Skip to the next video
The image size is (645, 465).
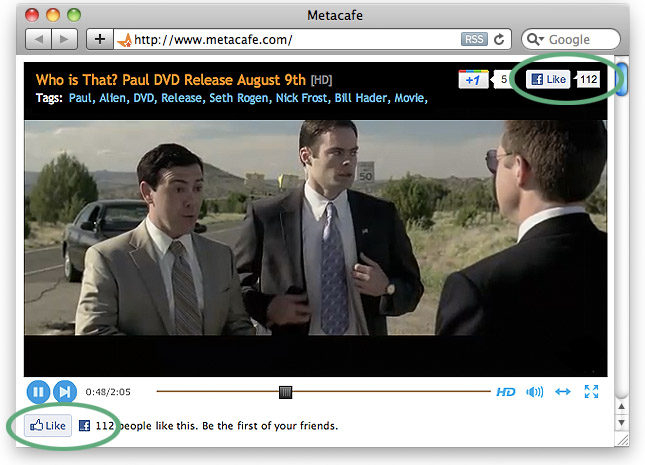(x=65, y=392)
